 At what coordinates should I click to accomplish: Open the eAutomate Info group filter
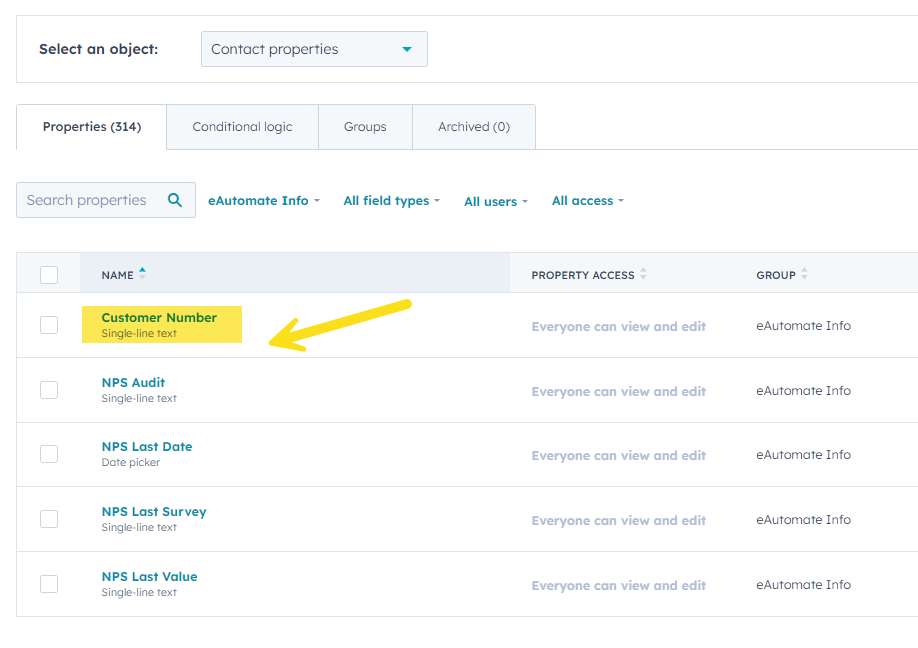tap(264, 201)
